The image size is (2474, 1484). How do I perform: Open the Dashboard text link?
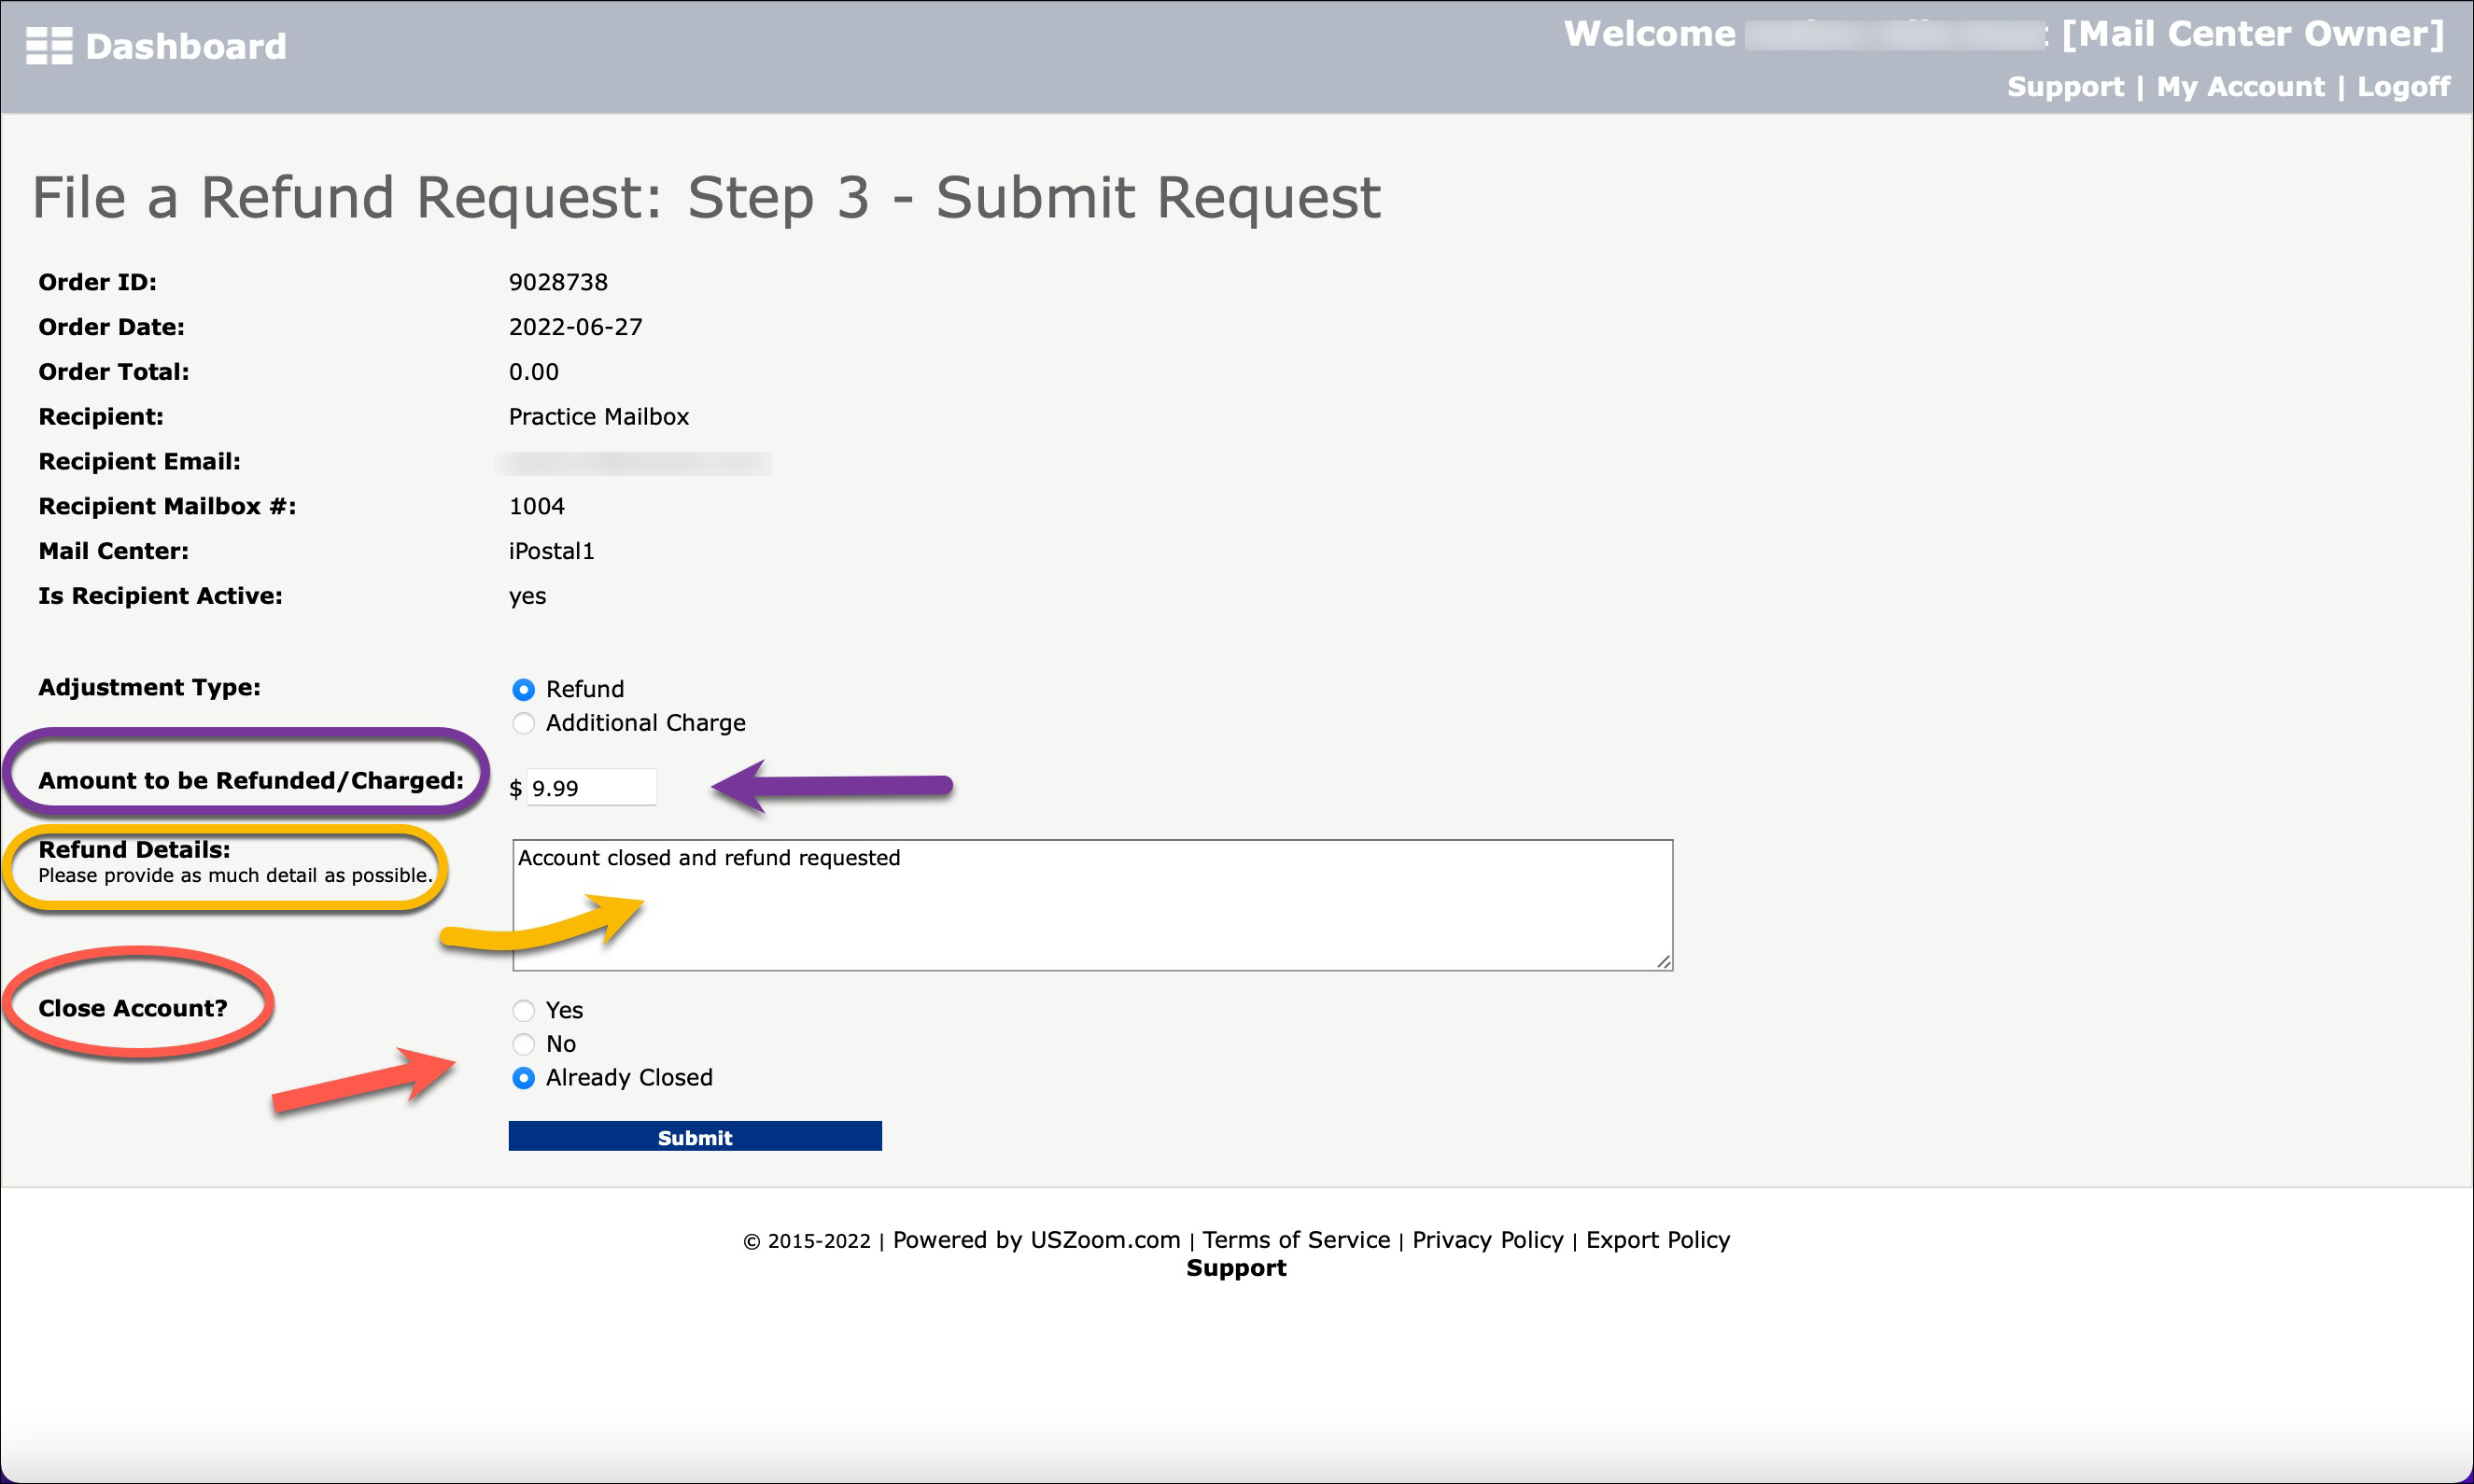pos(186,46)
